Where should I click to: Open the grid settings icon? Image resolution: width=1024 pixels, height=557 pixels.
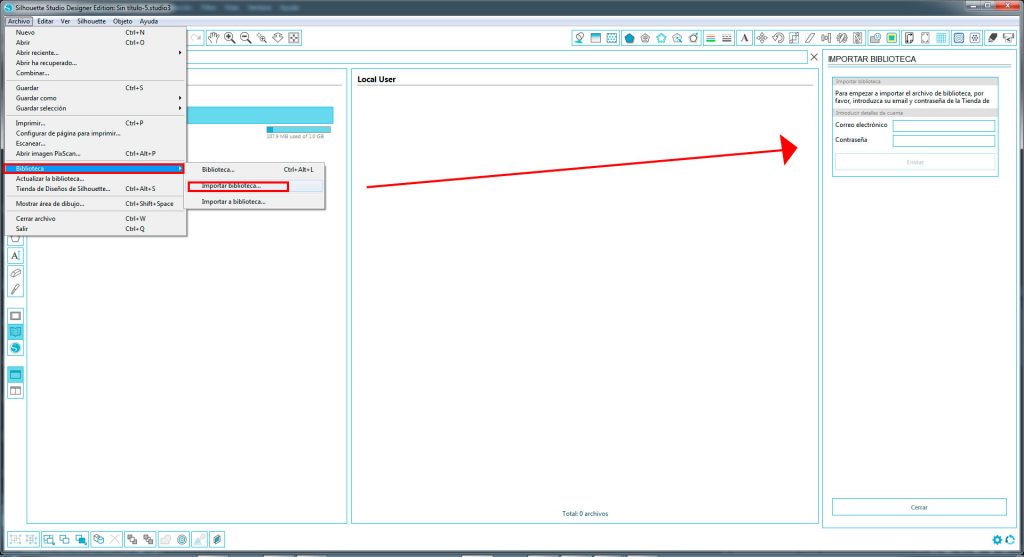[x=941, y=38]
